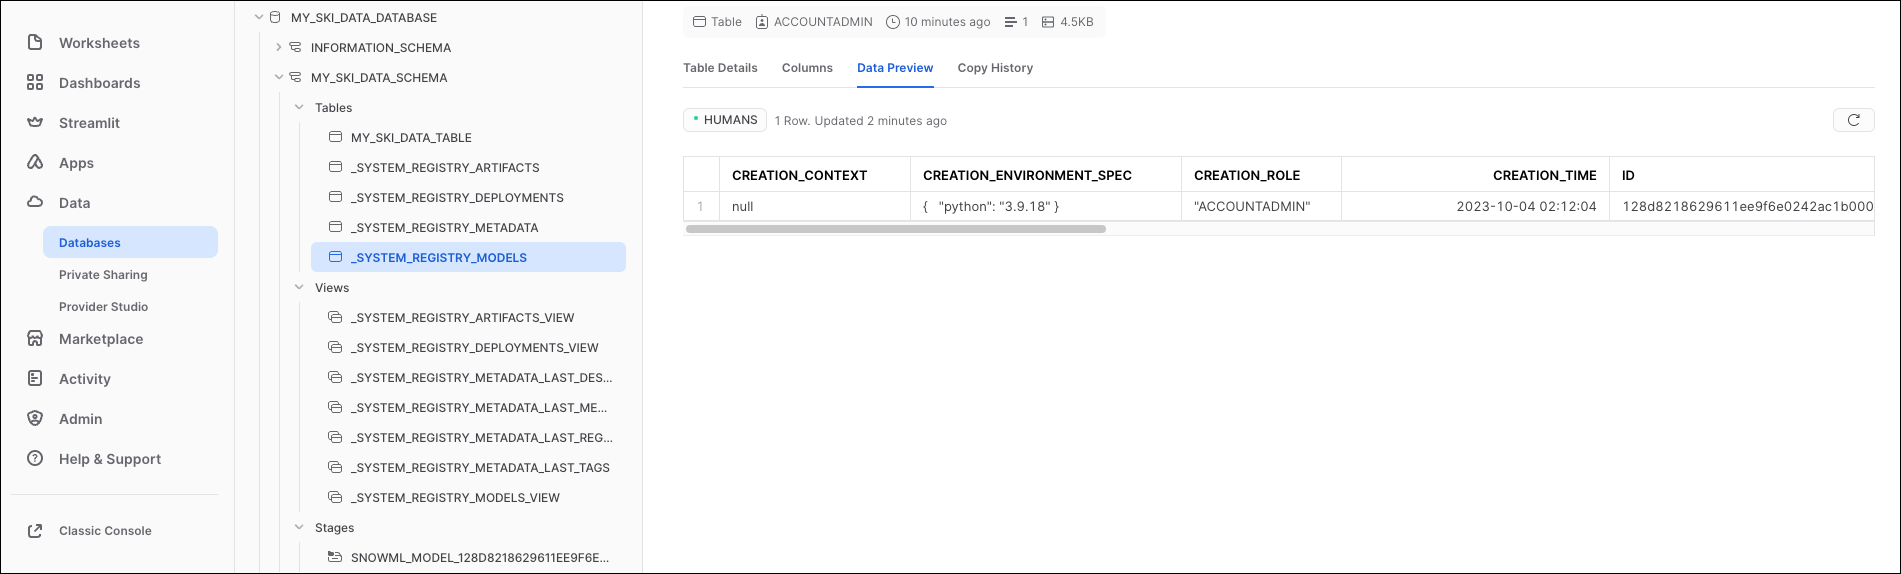Click the Activity icon in sidebar

[x=35, y=379]
